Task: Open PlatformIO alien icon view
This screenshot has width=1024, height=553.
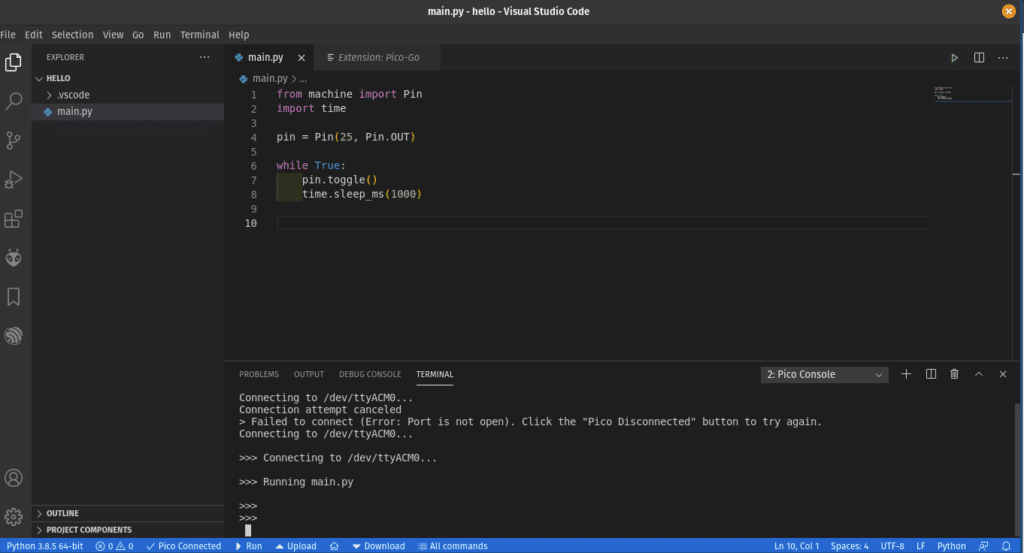Action: point(14,258)
